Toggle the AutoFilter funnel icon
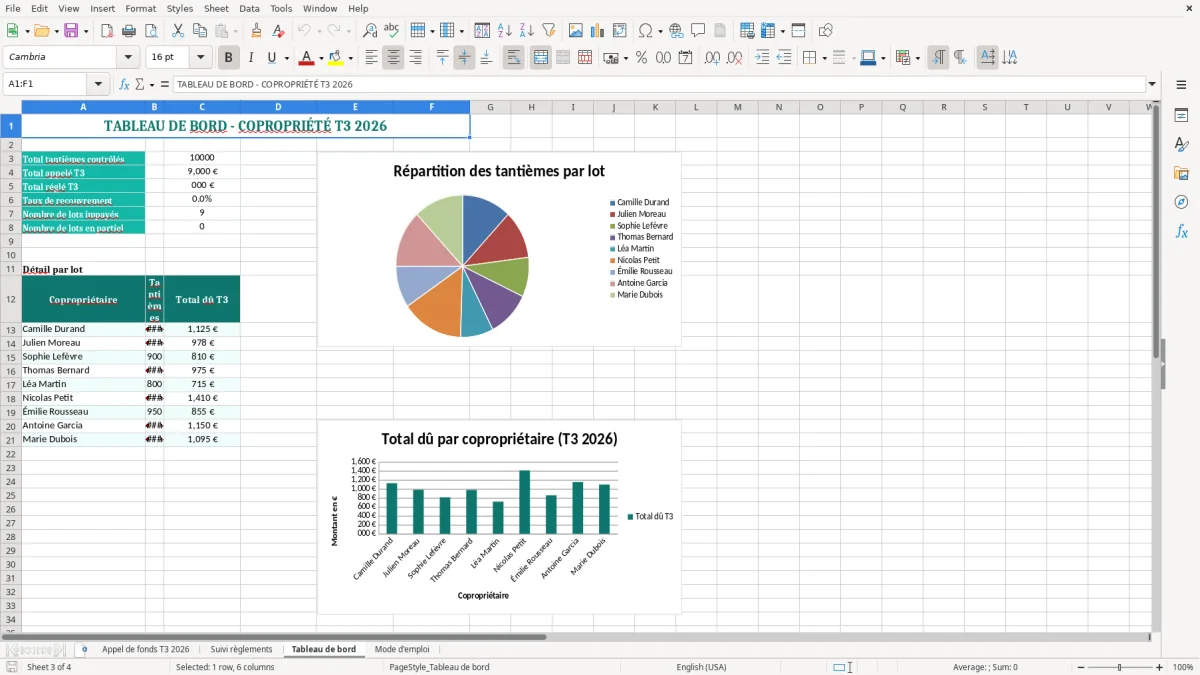Screen dimensions: 1200x675 click(x=548, y=31)
